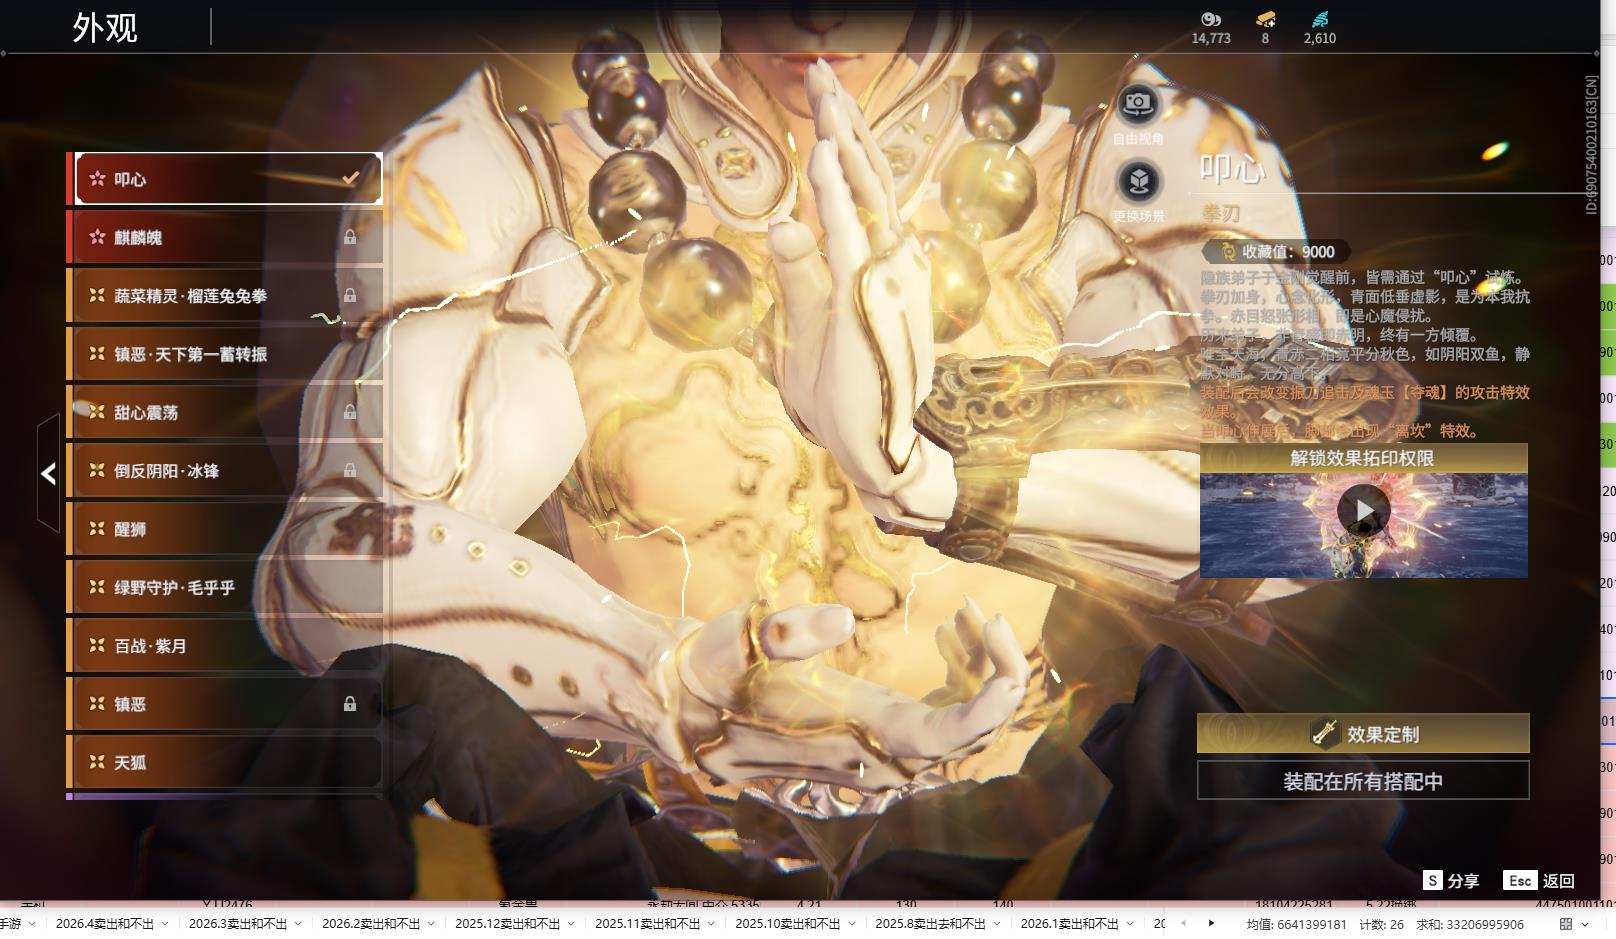Click the lock icon on 蔬菜精灵·榴莲兔兔拳
The width and height of the screenshot is (1616, 939).
[350, 295]
